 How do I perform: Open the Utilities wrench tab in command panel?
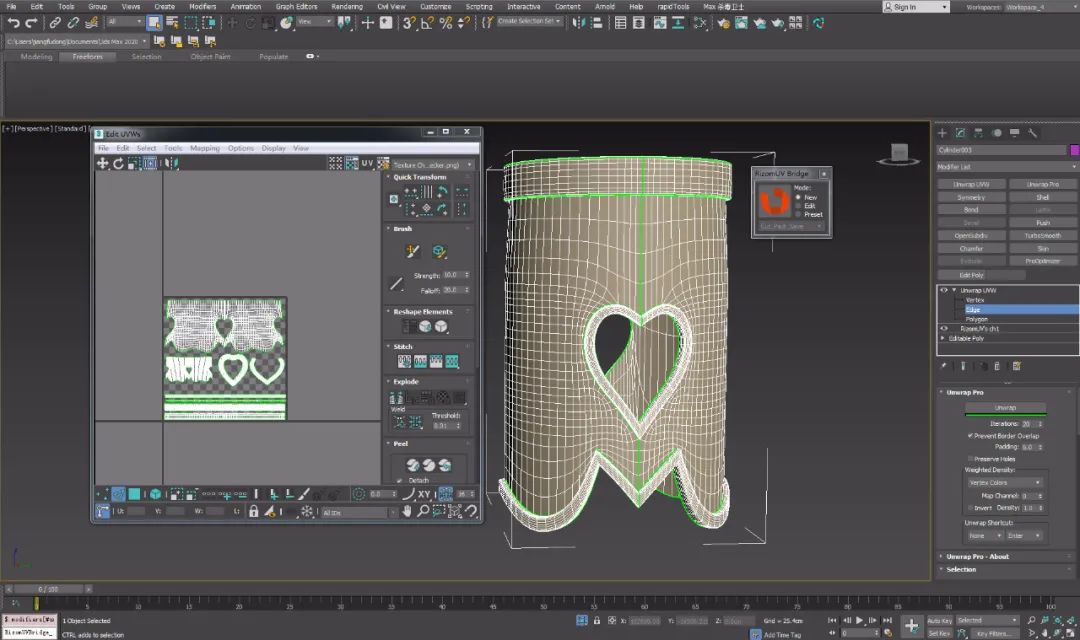pyautogui.click(x=1032, y=133)
